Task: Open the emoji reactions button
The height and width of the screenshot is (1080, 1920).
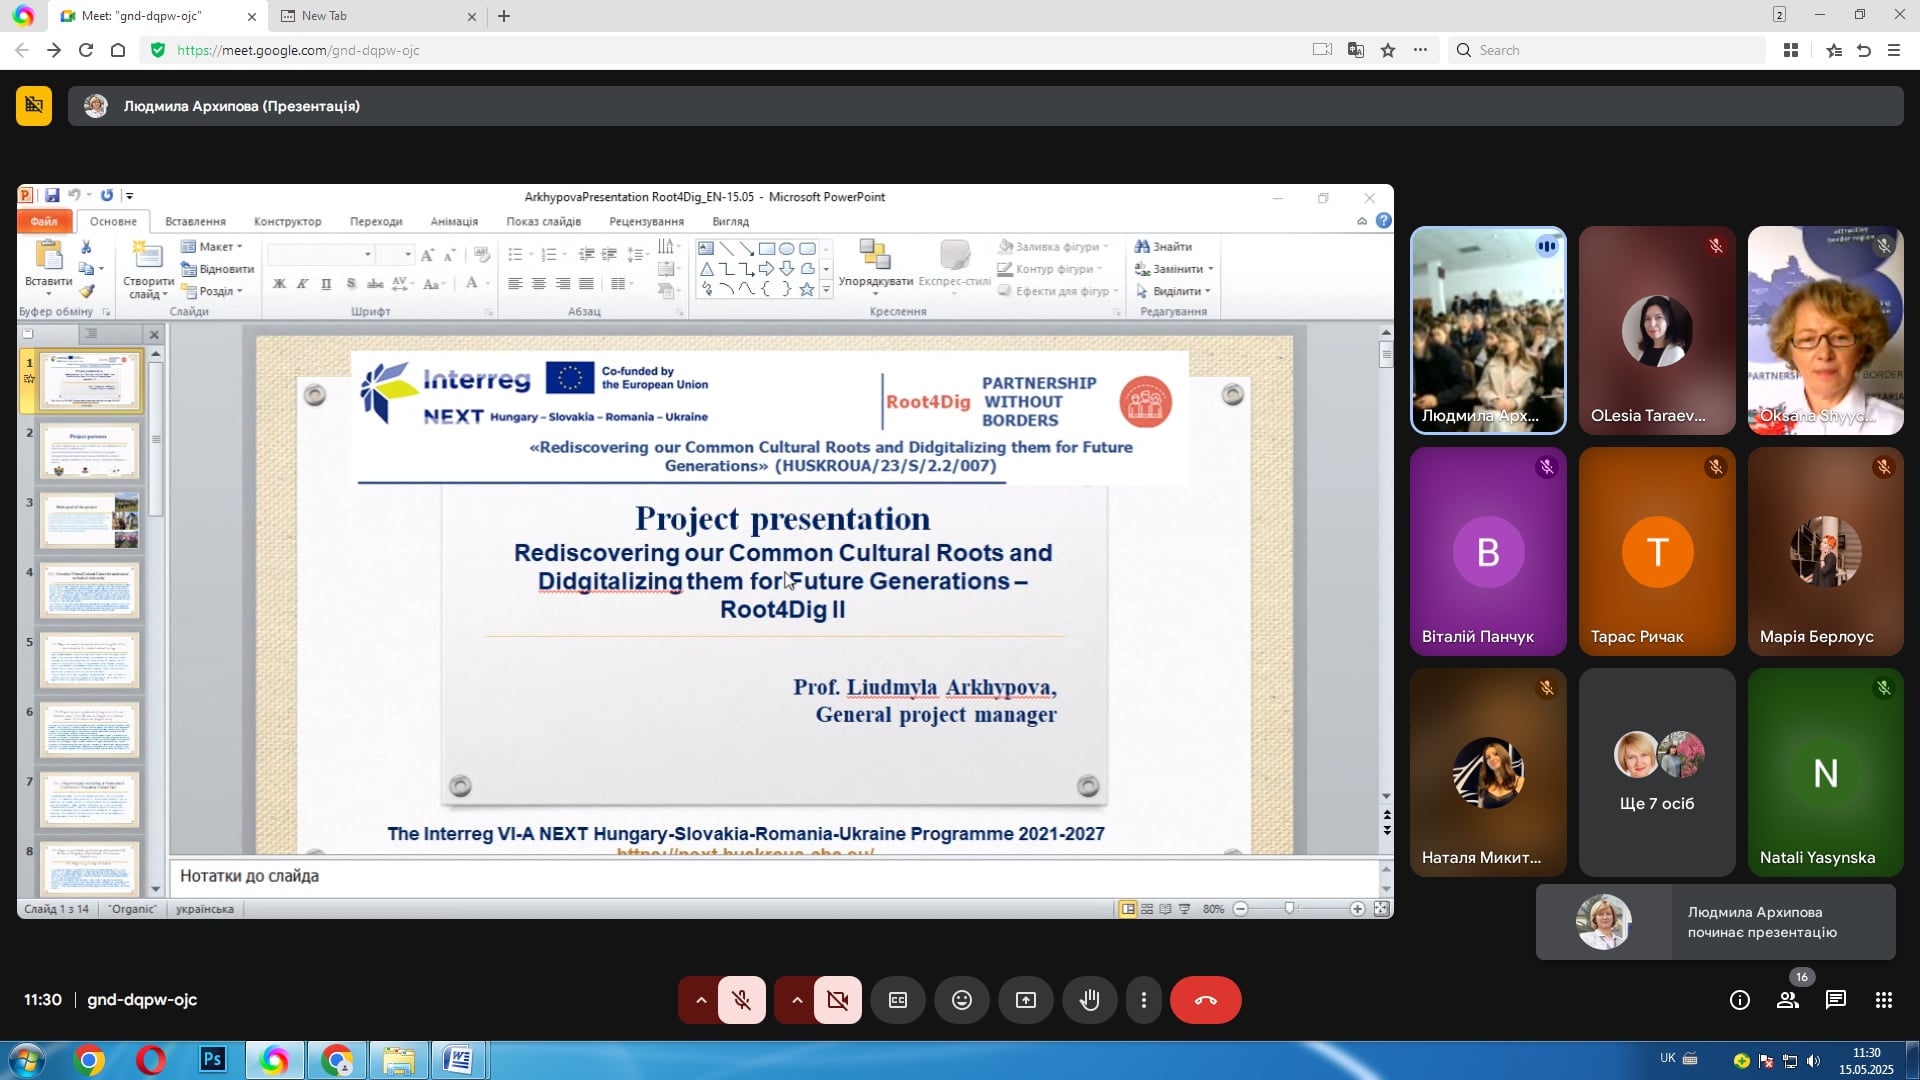Action: (x=962, y=1000)
